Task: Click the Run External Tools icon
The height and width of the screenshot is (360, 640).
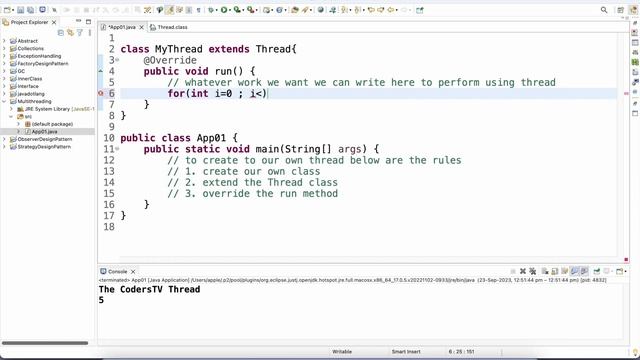Action: (251, 10)
